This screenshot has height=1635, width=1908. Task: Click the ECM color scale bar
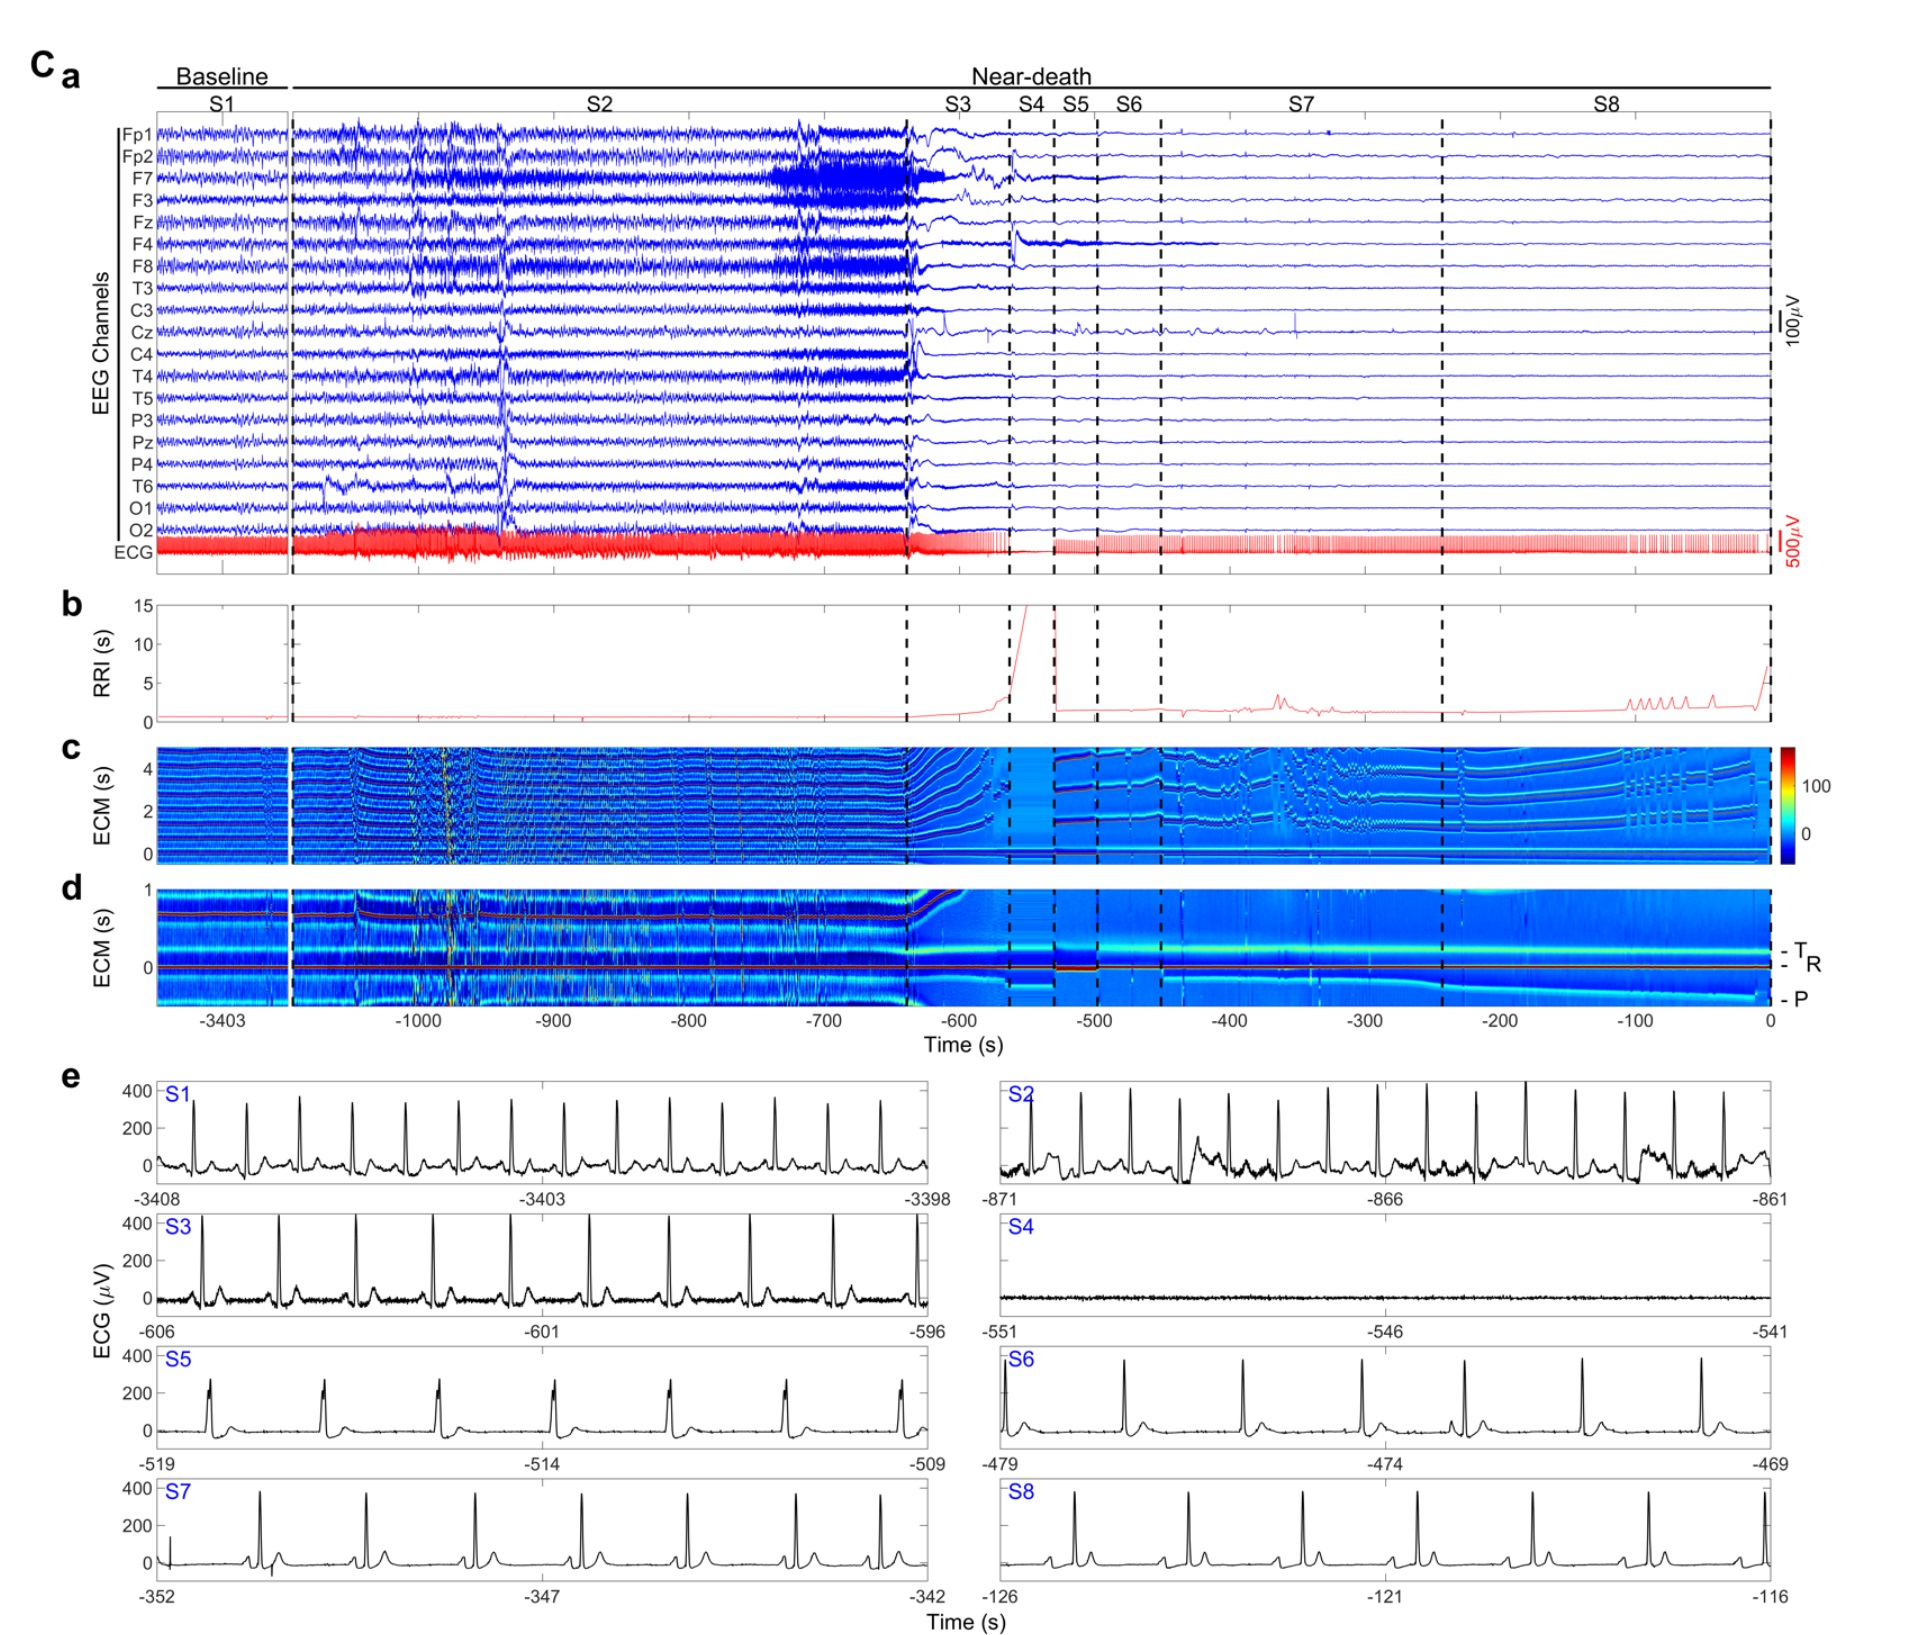pyautogui.click(x=1787, y=806)
